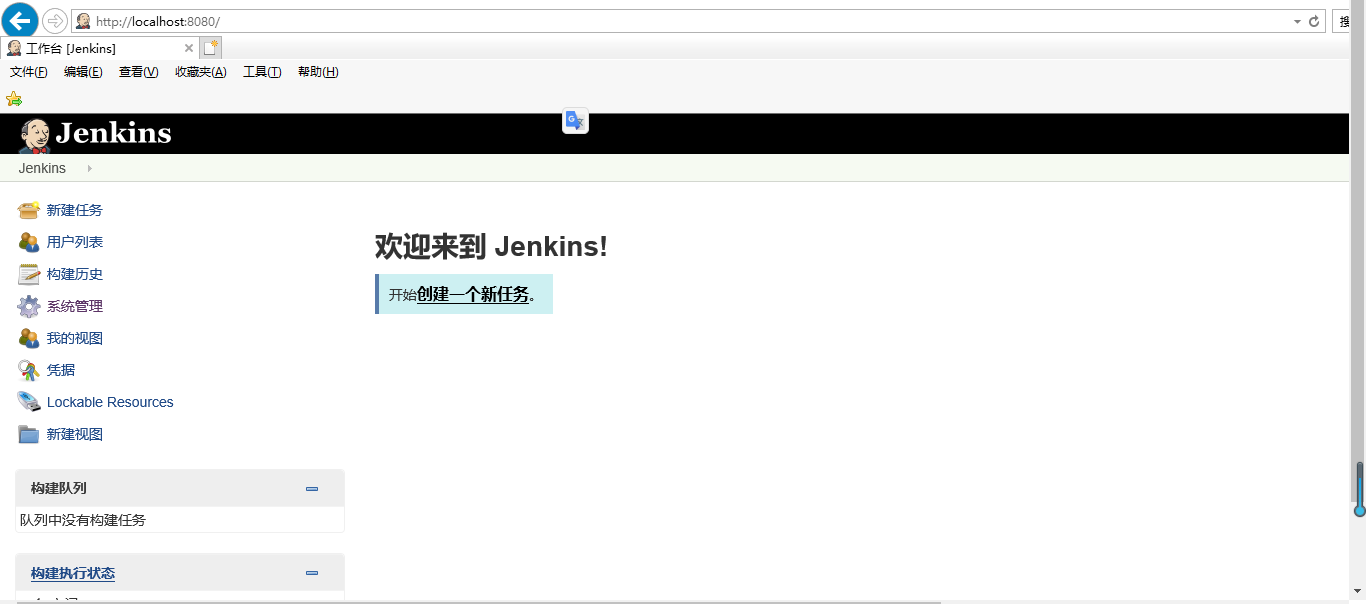
Task: Click the 新建任务 icon
Action: pos(29,210)
